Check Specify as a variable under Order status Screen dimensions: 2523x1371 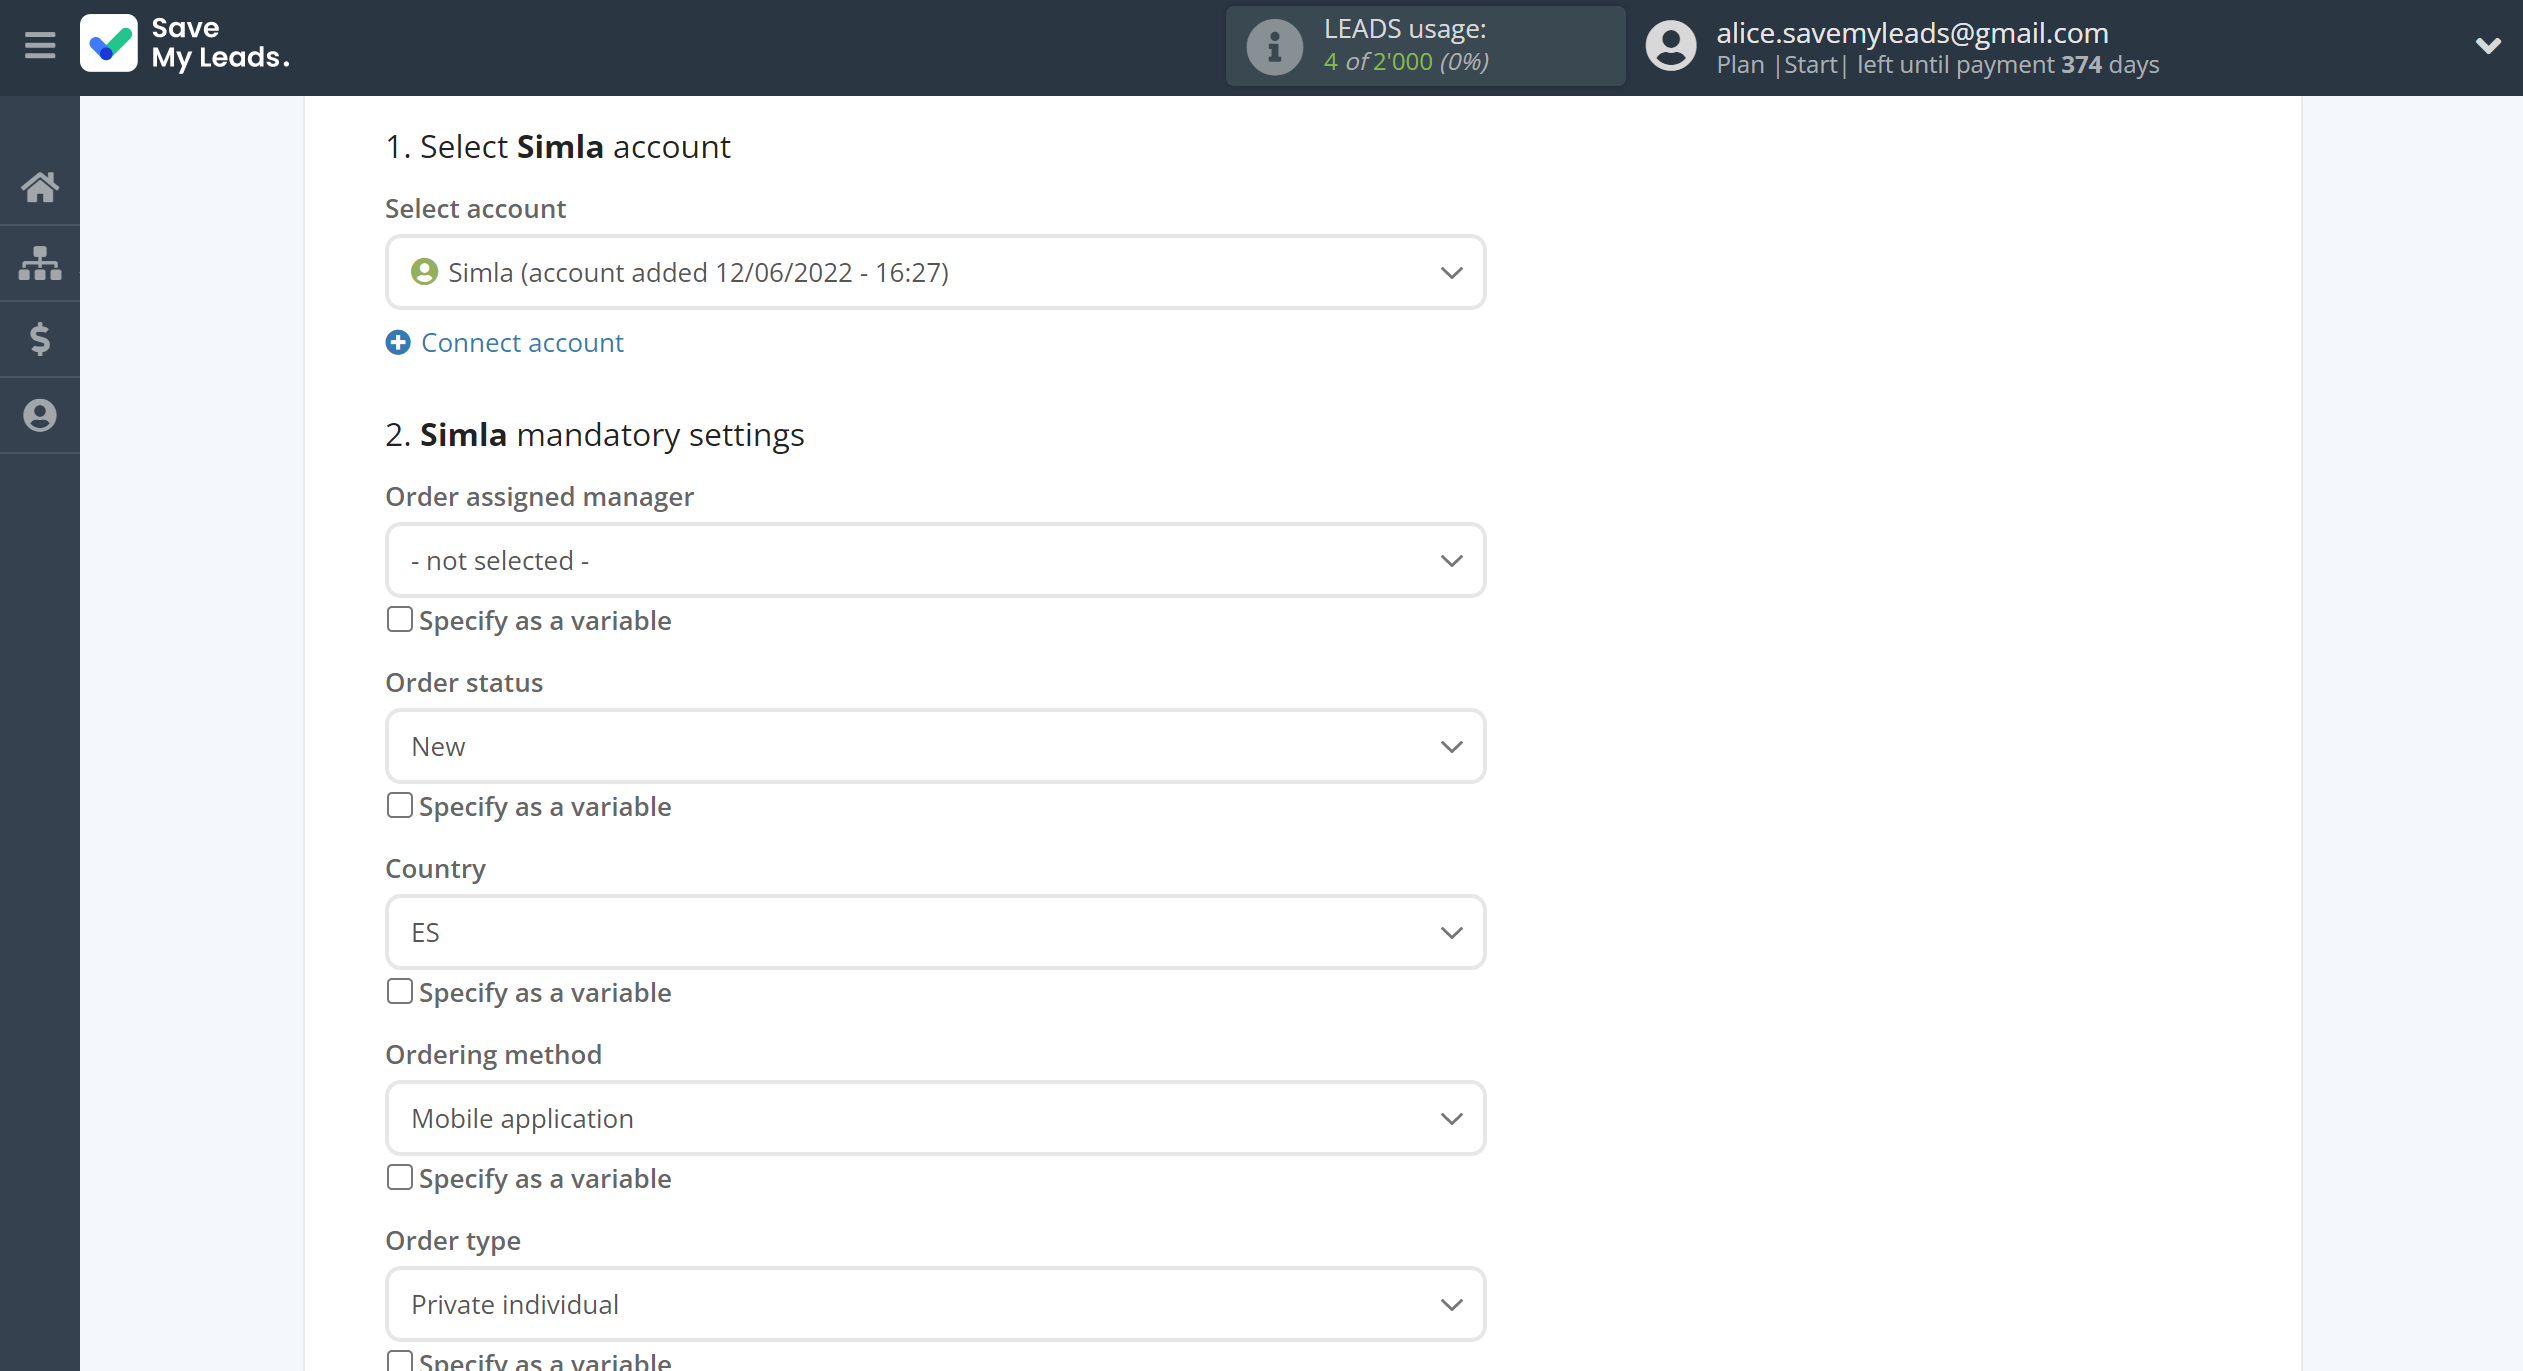tap(399, 806)
